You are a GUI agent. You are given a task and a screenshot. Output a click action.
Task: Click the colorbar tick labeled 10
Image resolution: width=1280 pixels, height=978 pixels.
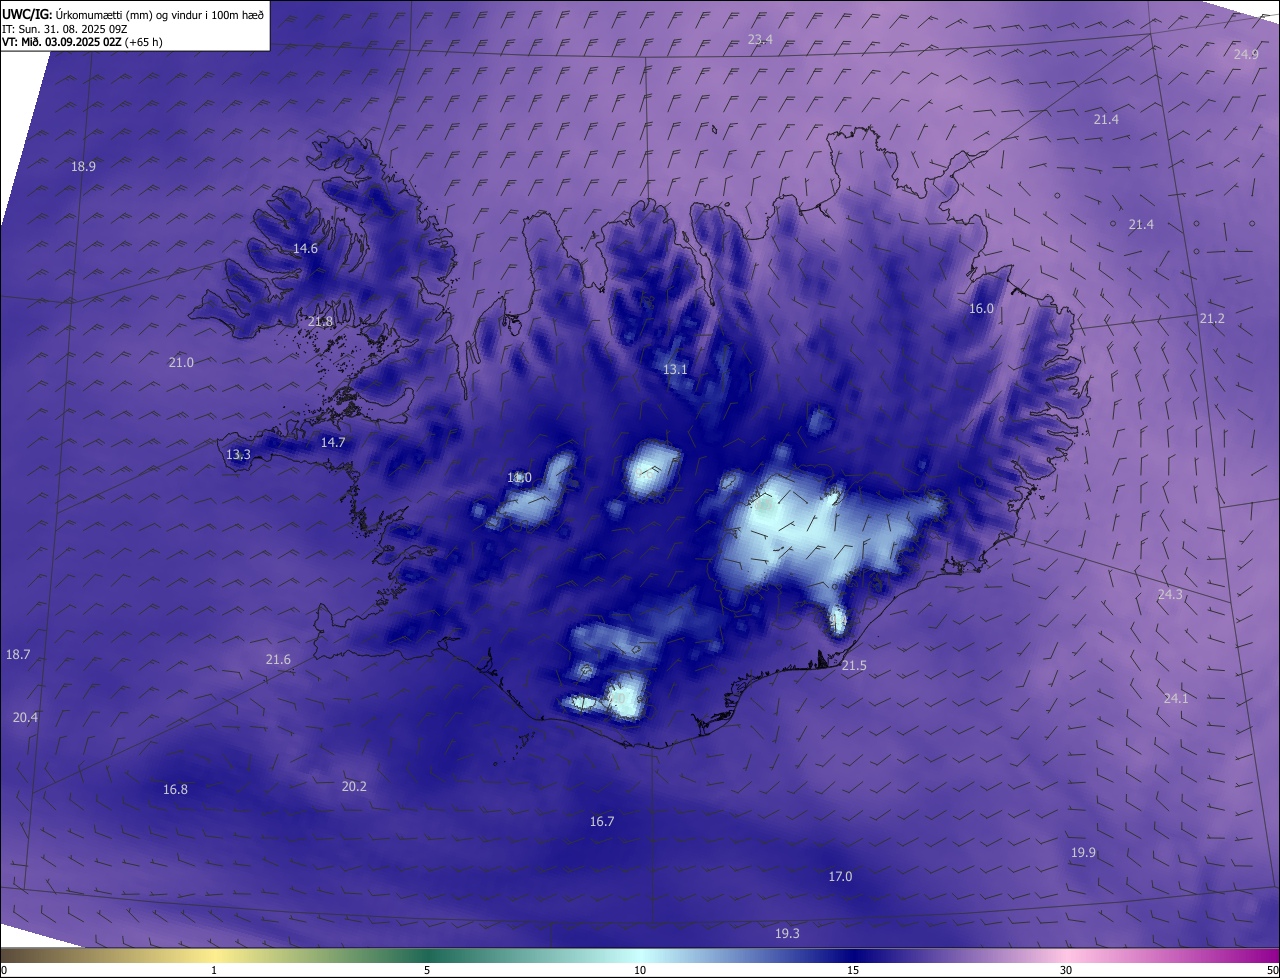(x=640, y=970)
